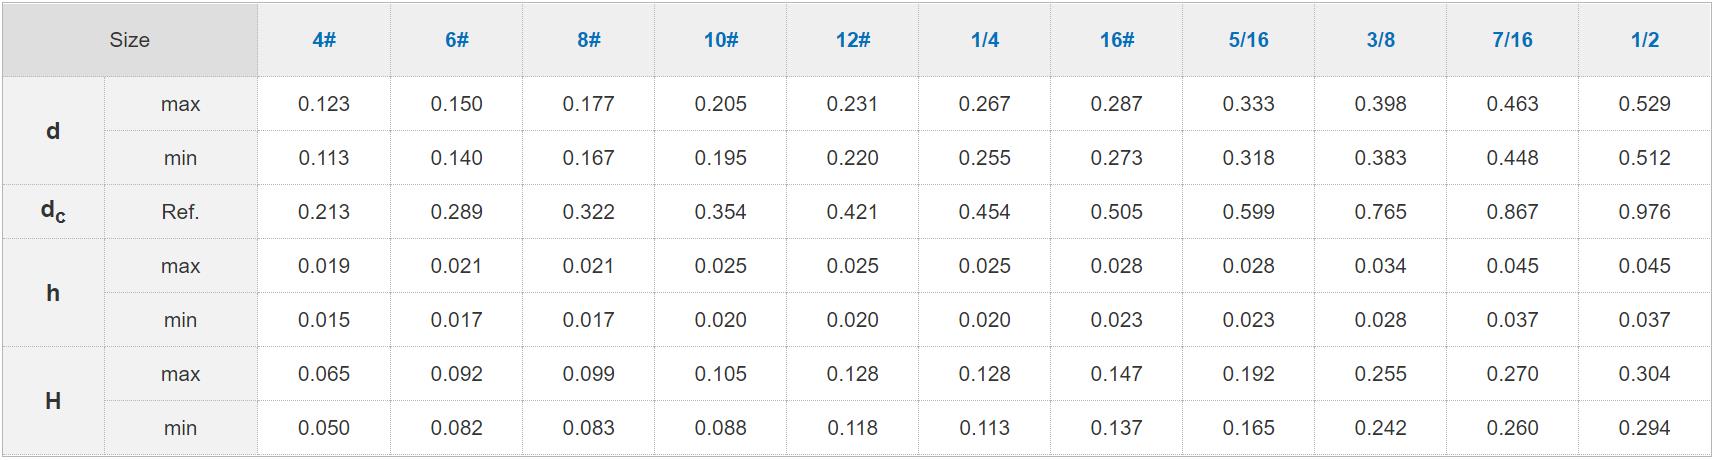The height and width of the screenshot is (460, 1715).
Task: Open the 10# size header link
Action: point(721,40)
